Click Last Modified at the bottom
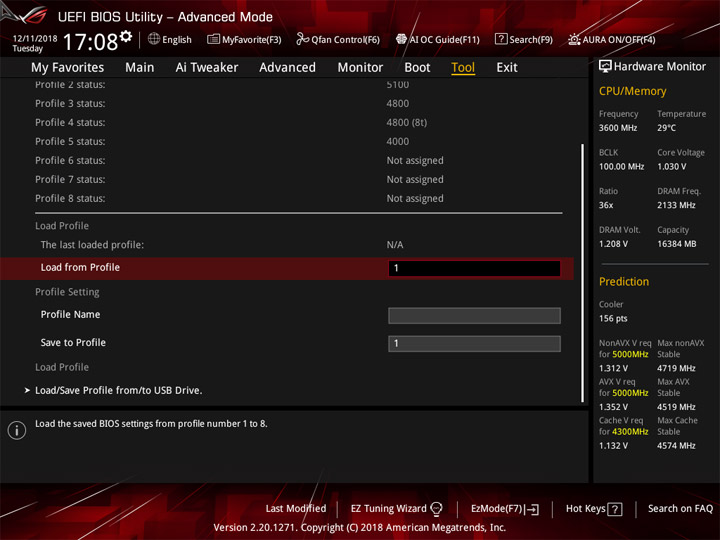The image size is (720, 540). click(296, 508)
